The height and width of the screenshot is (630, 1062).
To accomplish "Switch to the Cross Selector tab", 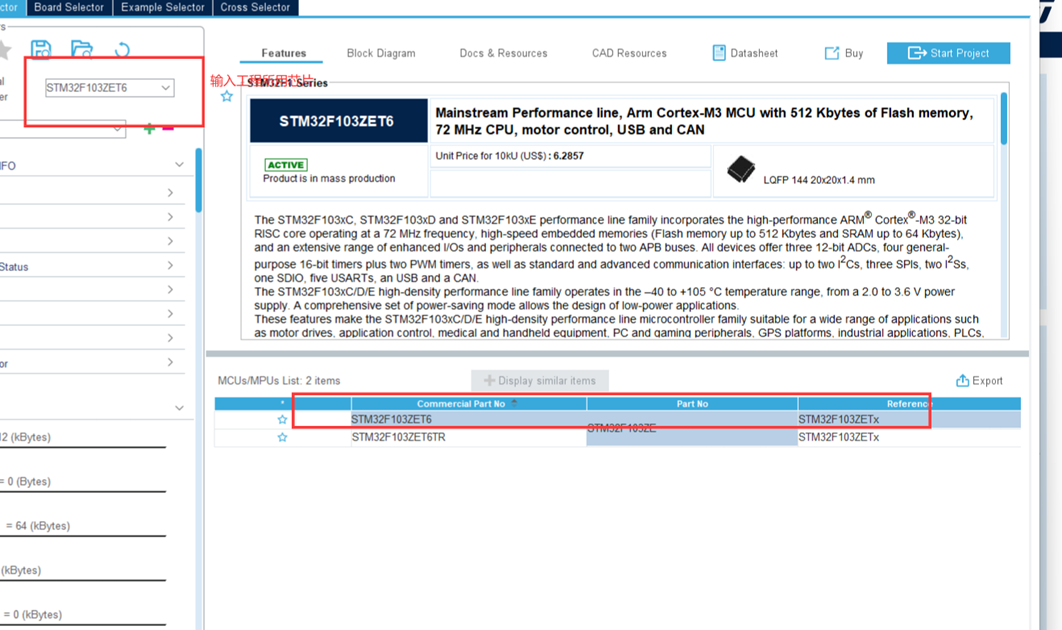I will coord(255,7).
